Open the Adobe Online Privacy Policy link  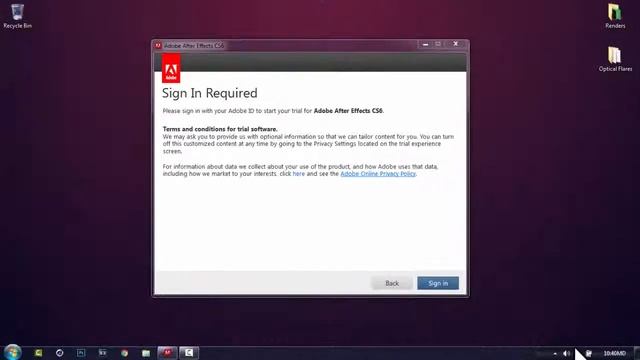click(x=378, y=173)
